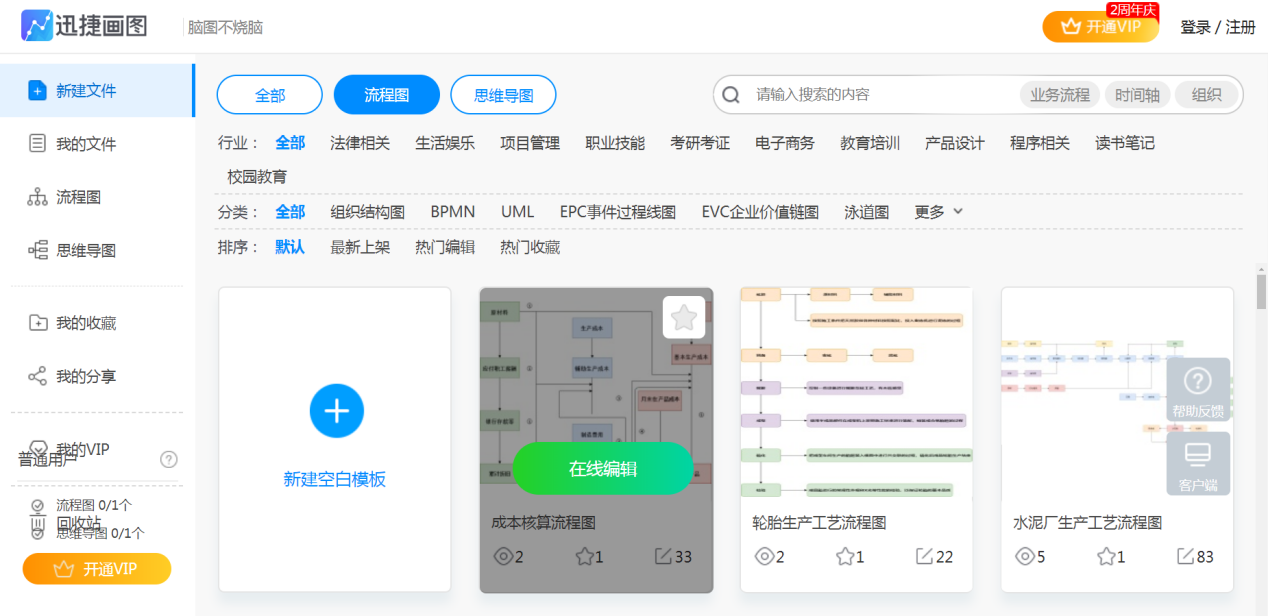Click the 迅捷画图 logo icon

(x=37, y=26)
